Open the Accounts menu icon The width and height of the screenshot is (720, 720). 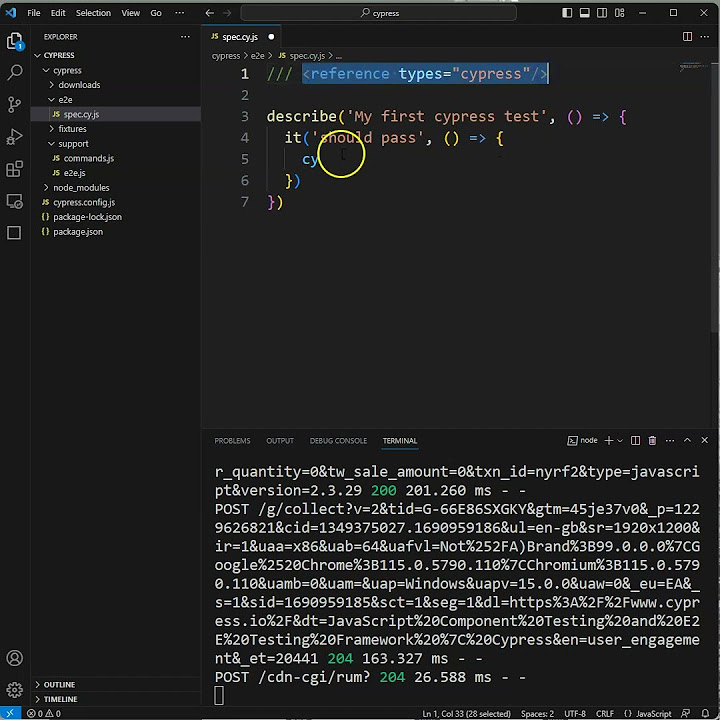pos(14,658)
